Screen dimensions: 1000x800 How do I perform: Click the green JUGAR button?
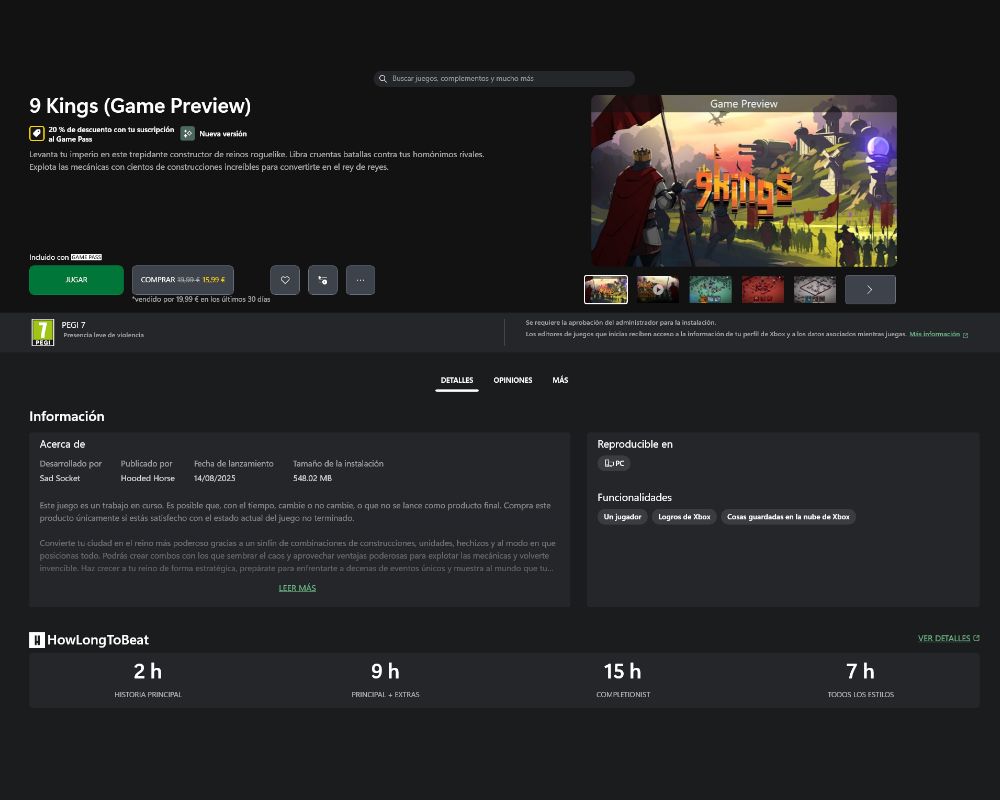tap(77, 280)
